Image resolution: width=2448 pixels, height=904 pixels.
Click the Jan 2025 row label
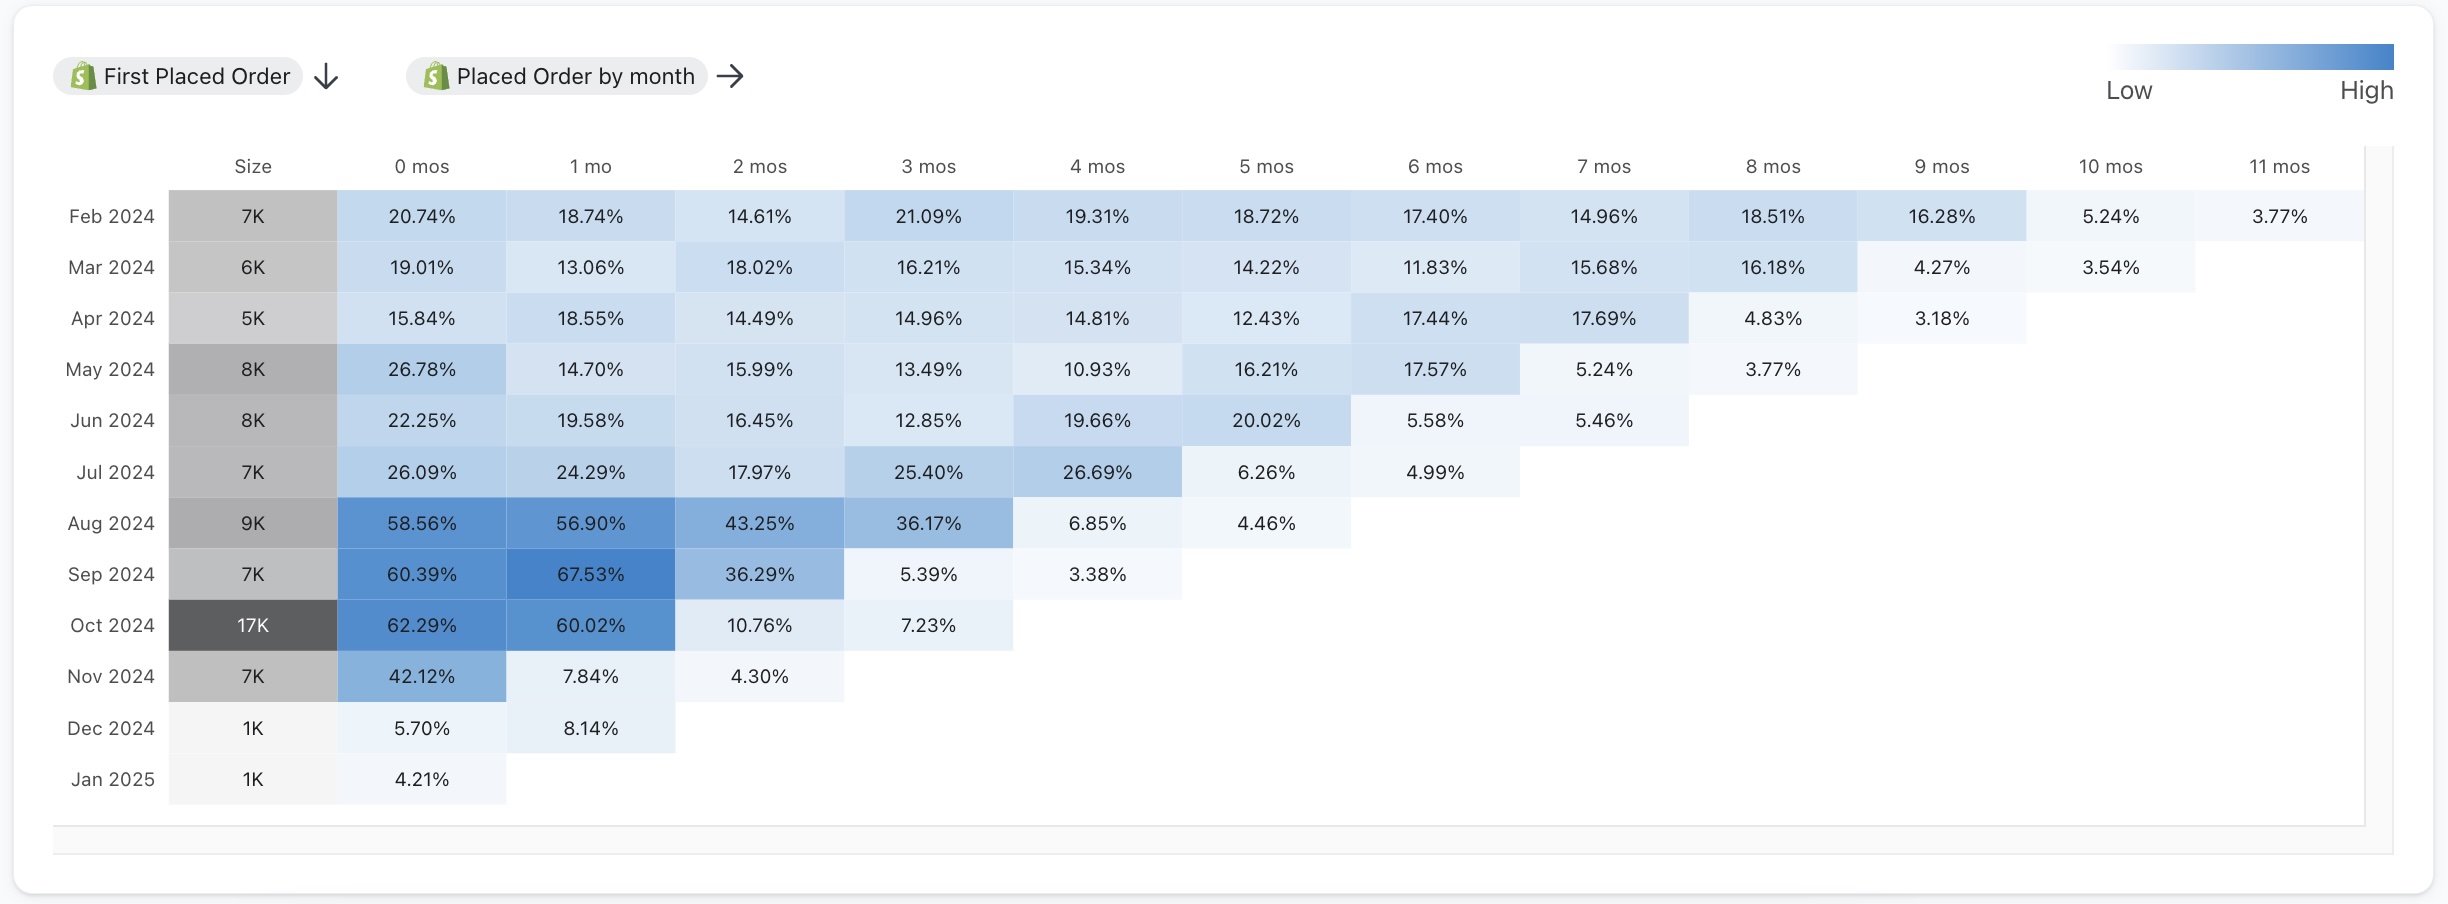(110, 779)
